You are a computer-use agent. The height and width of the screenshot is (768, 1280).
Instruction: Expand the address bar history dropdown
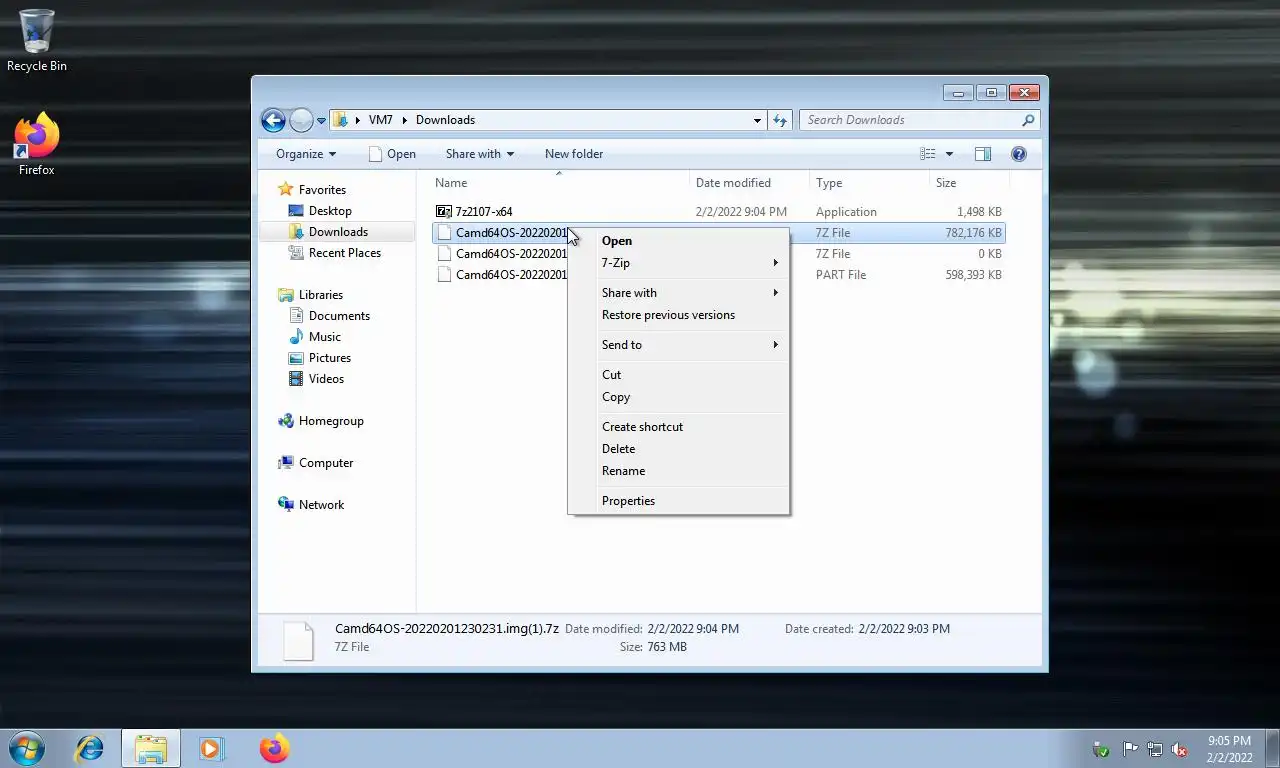(x=757, y=120)
